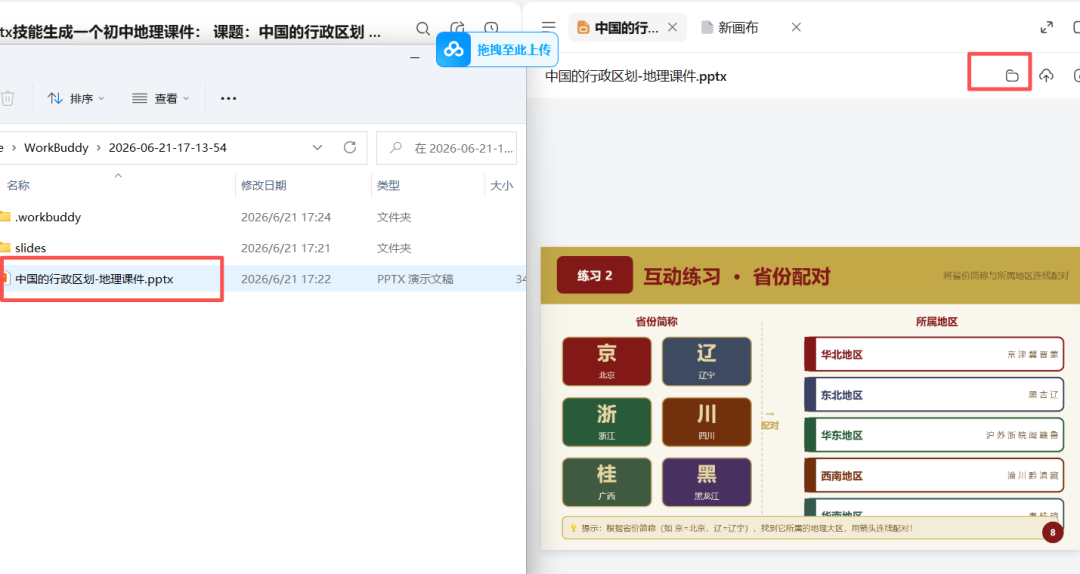Click the 华北地区 region box
The image size is (1080, 574).
click(x=934, y=354)
